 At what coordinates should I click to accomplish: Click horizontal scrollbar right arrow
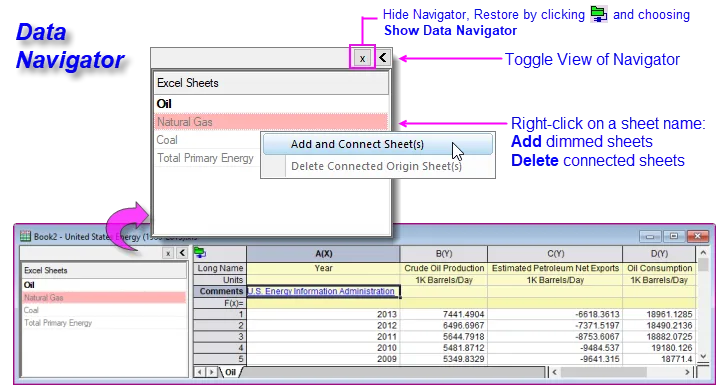pos(687,373)
